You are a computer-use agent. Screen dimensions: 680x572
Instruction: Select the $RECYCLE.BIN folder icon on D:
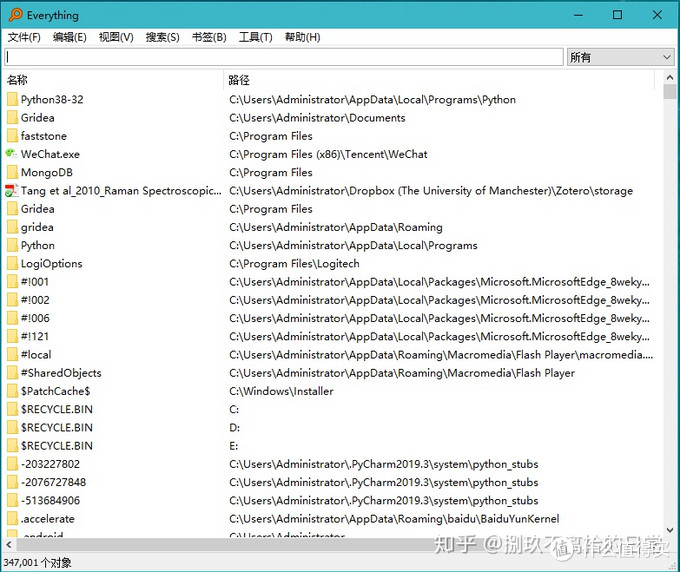[12, 427]
